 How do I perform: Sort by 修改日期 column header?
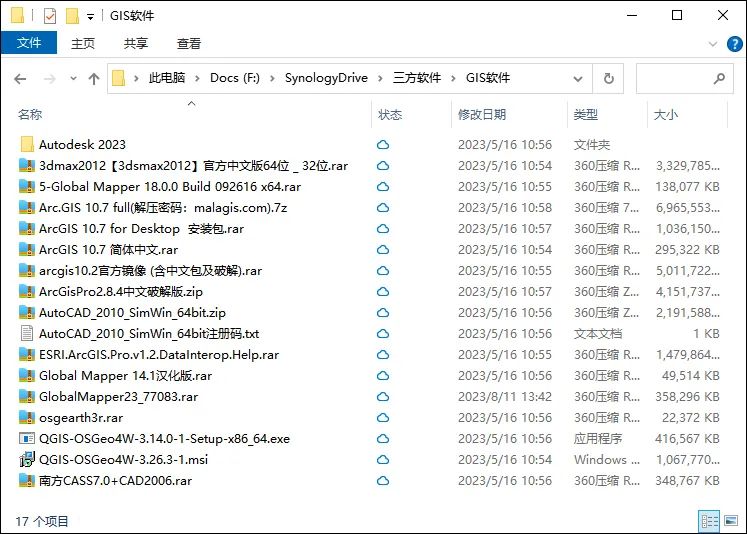(x=509, y=114)
